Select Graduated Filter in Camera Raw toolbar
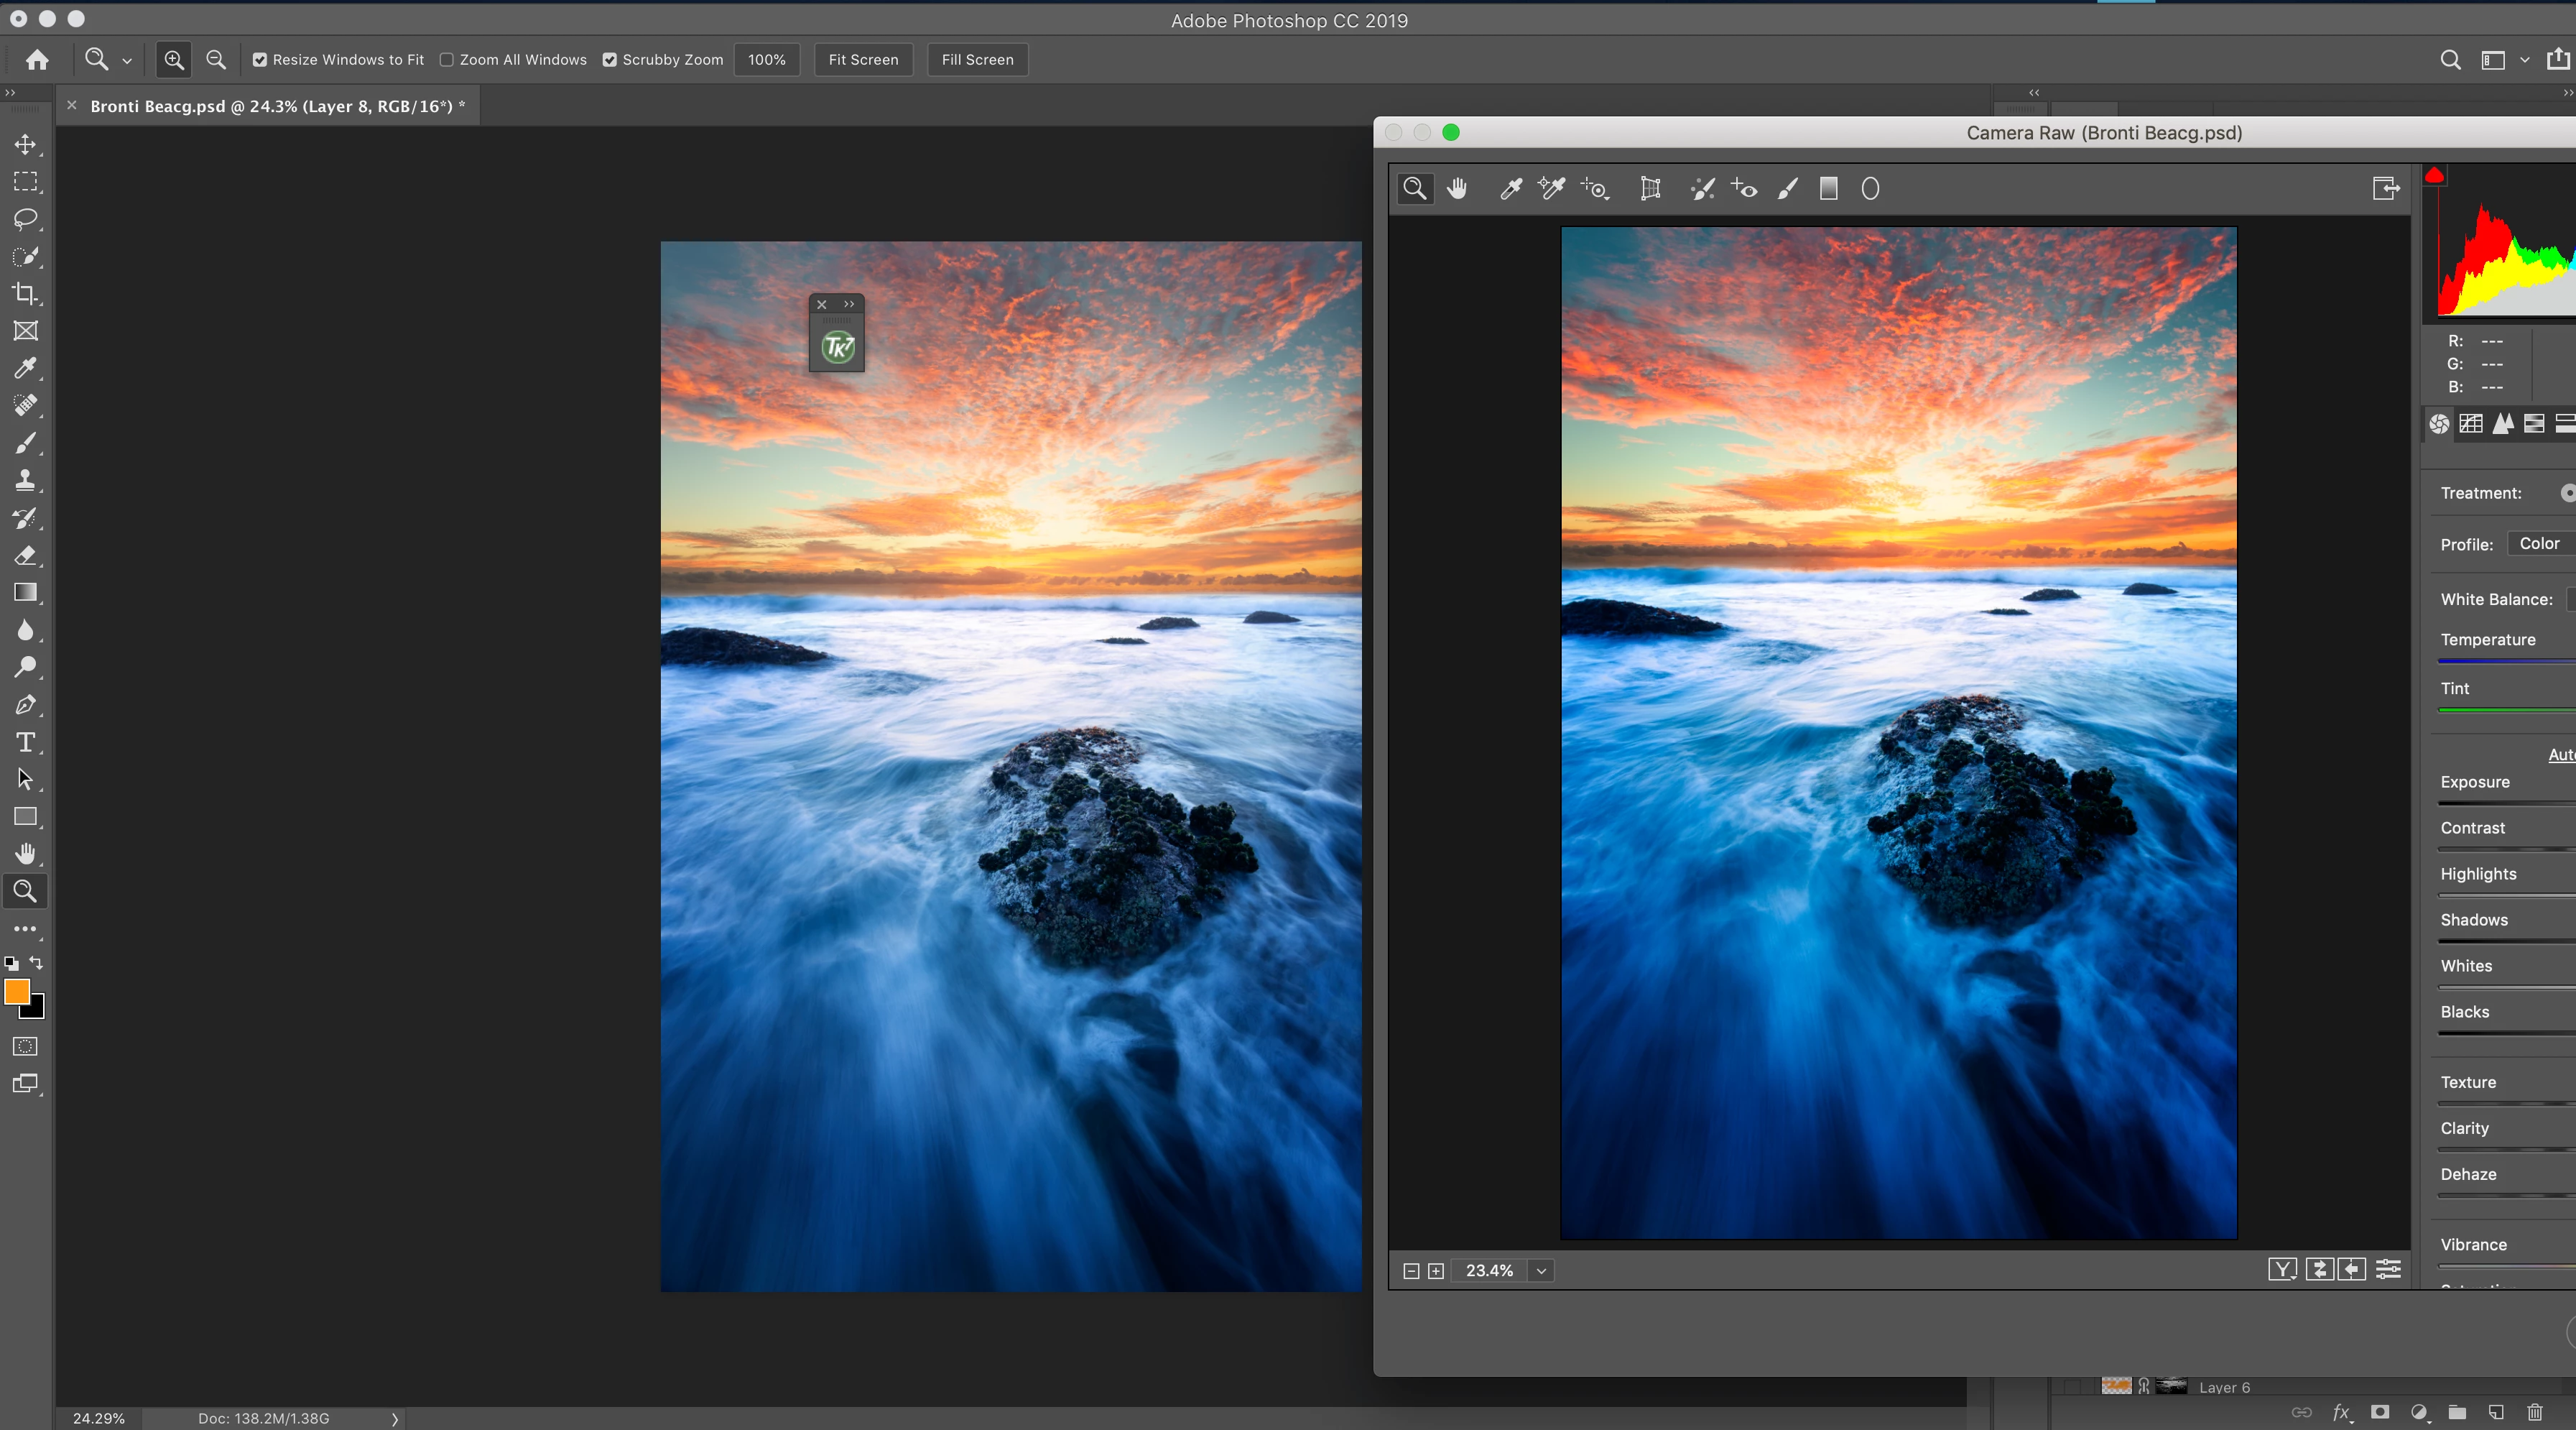 (x=1828, y=189)
